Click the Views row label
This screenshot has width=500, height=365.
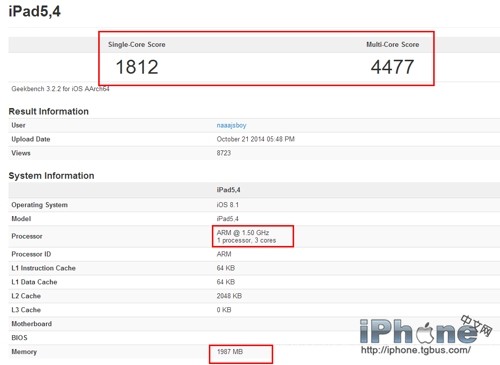[x=21, y=153]
